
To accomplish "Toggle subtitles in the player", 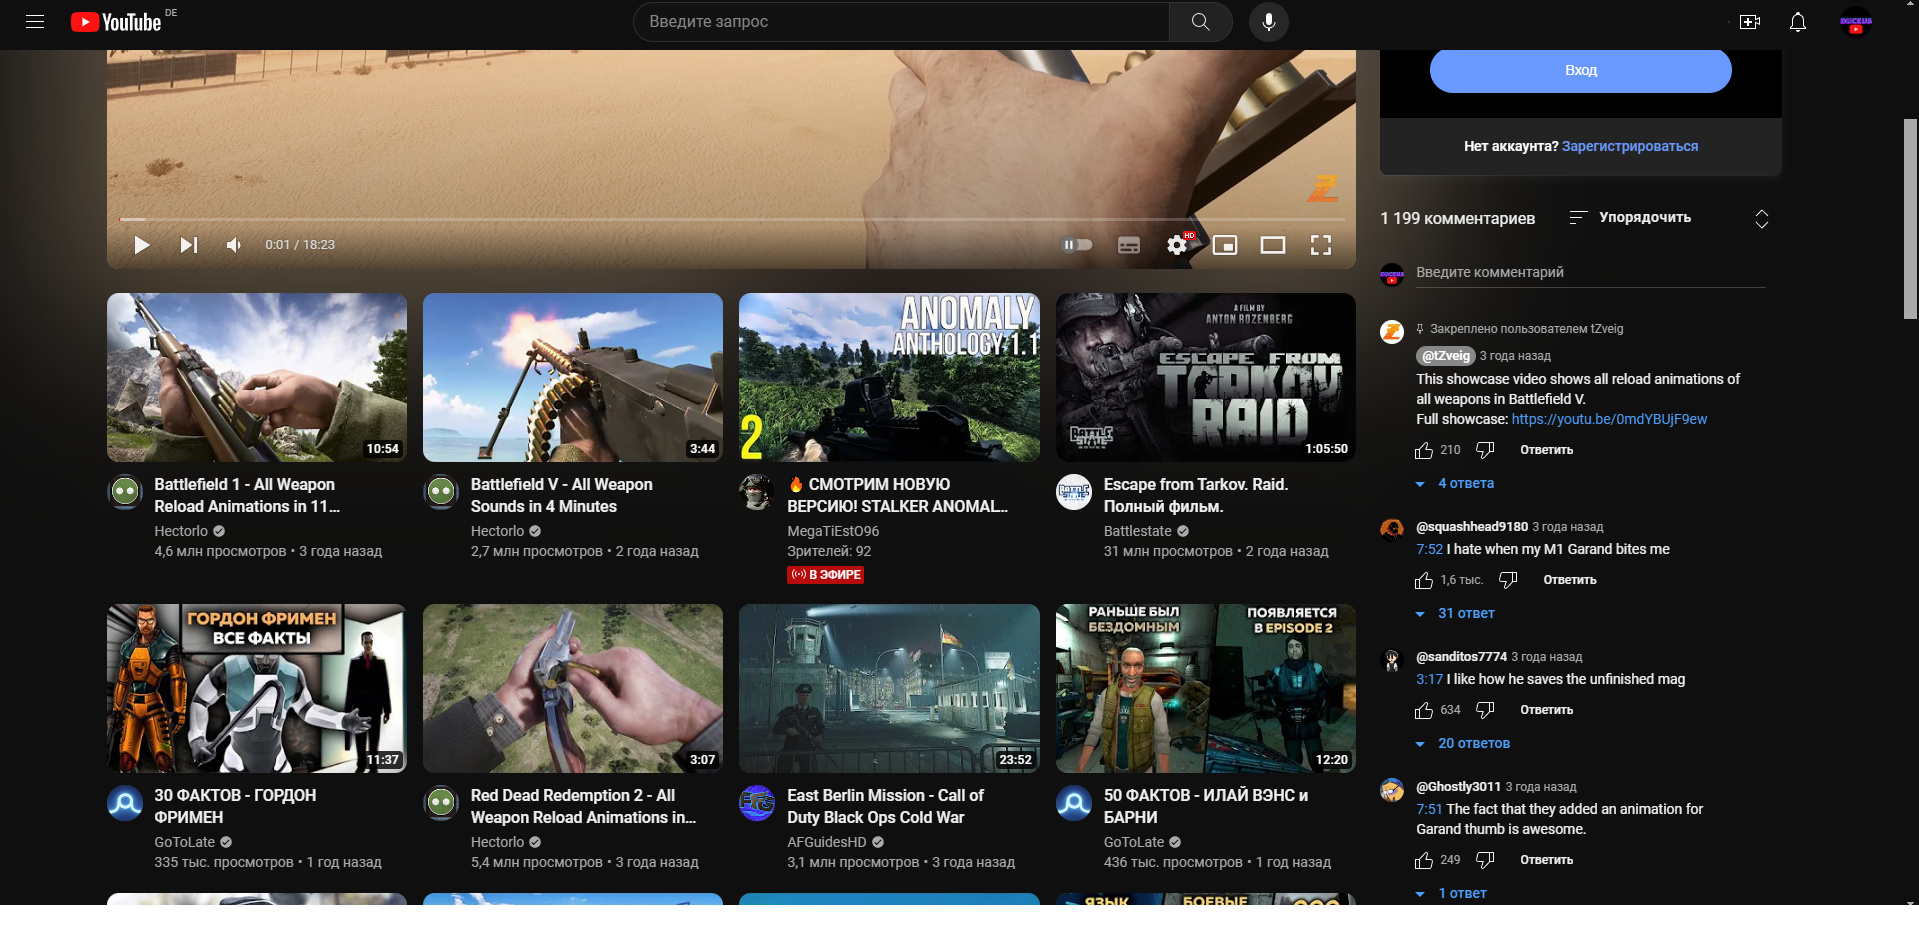I will [x=1129, y=245].
